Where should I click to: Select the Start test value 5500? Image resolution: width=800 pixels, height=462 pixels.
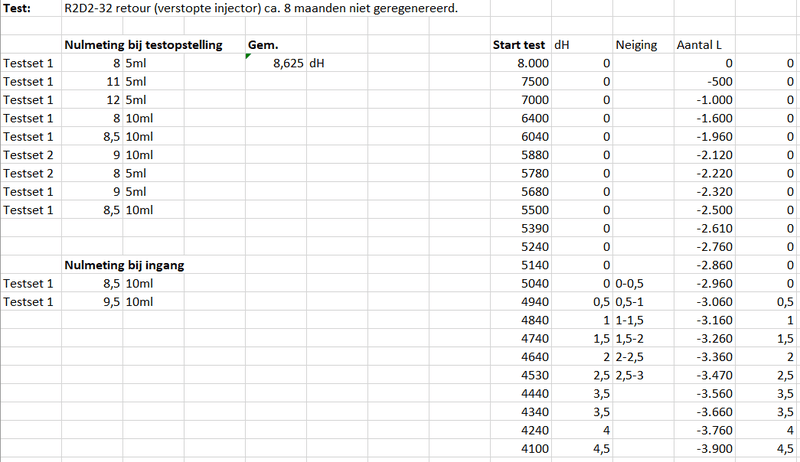[x=535, y=210]
